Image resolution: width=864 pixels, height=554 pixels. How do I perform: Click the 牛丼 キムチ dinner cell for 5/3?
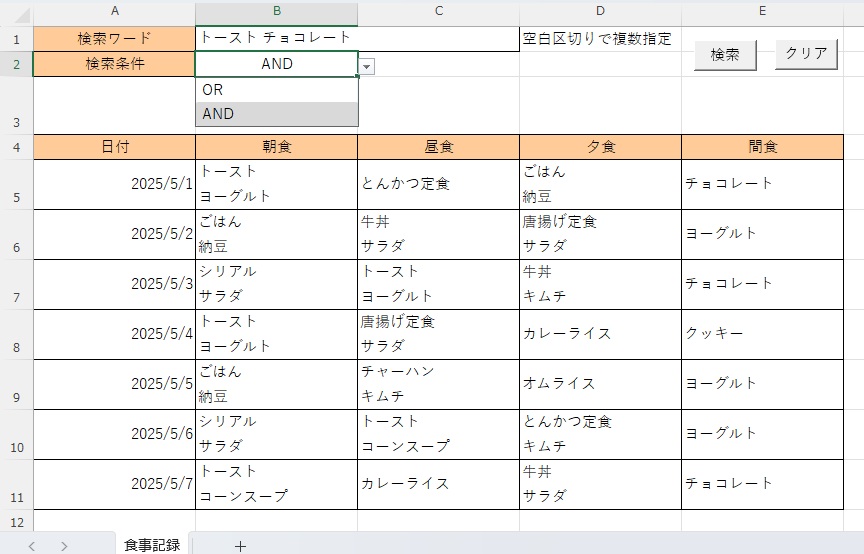(x=601, y=284)
